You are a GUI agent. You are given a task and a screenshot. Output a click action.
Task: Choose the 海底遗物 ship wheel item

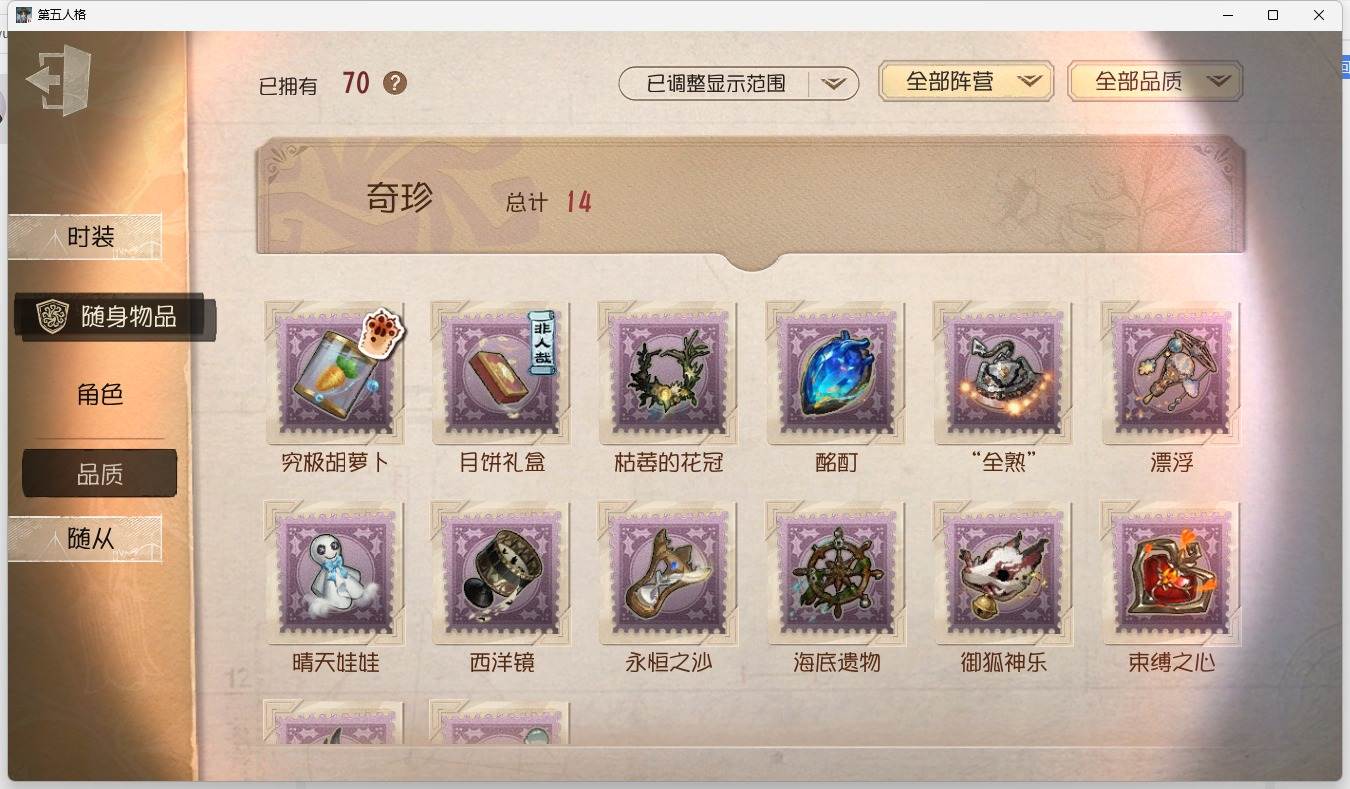(x=836, y=573)
